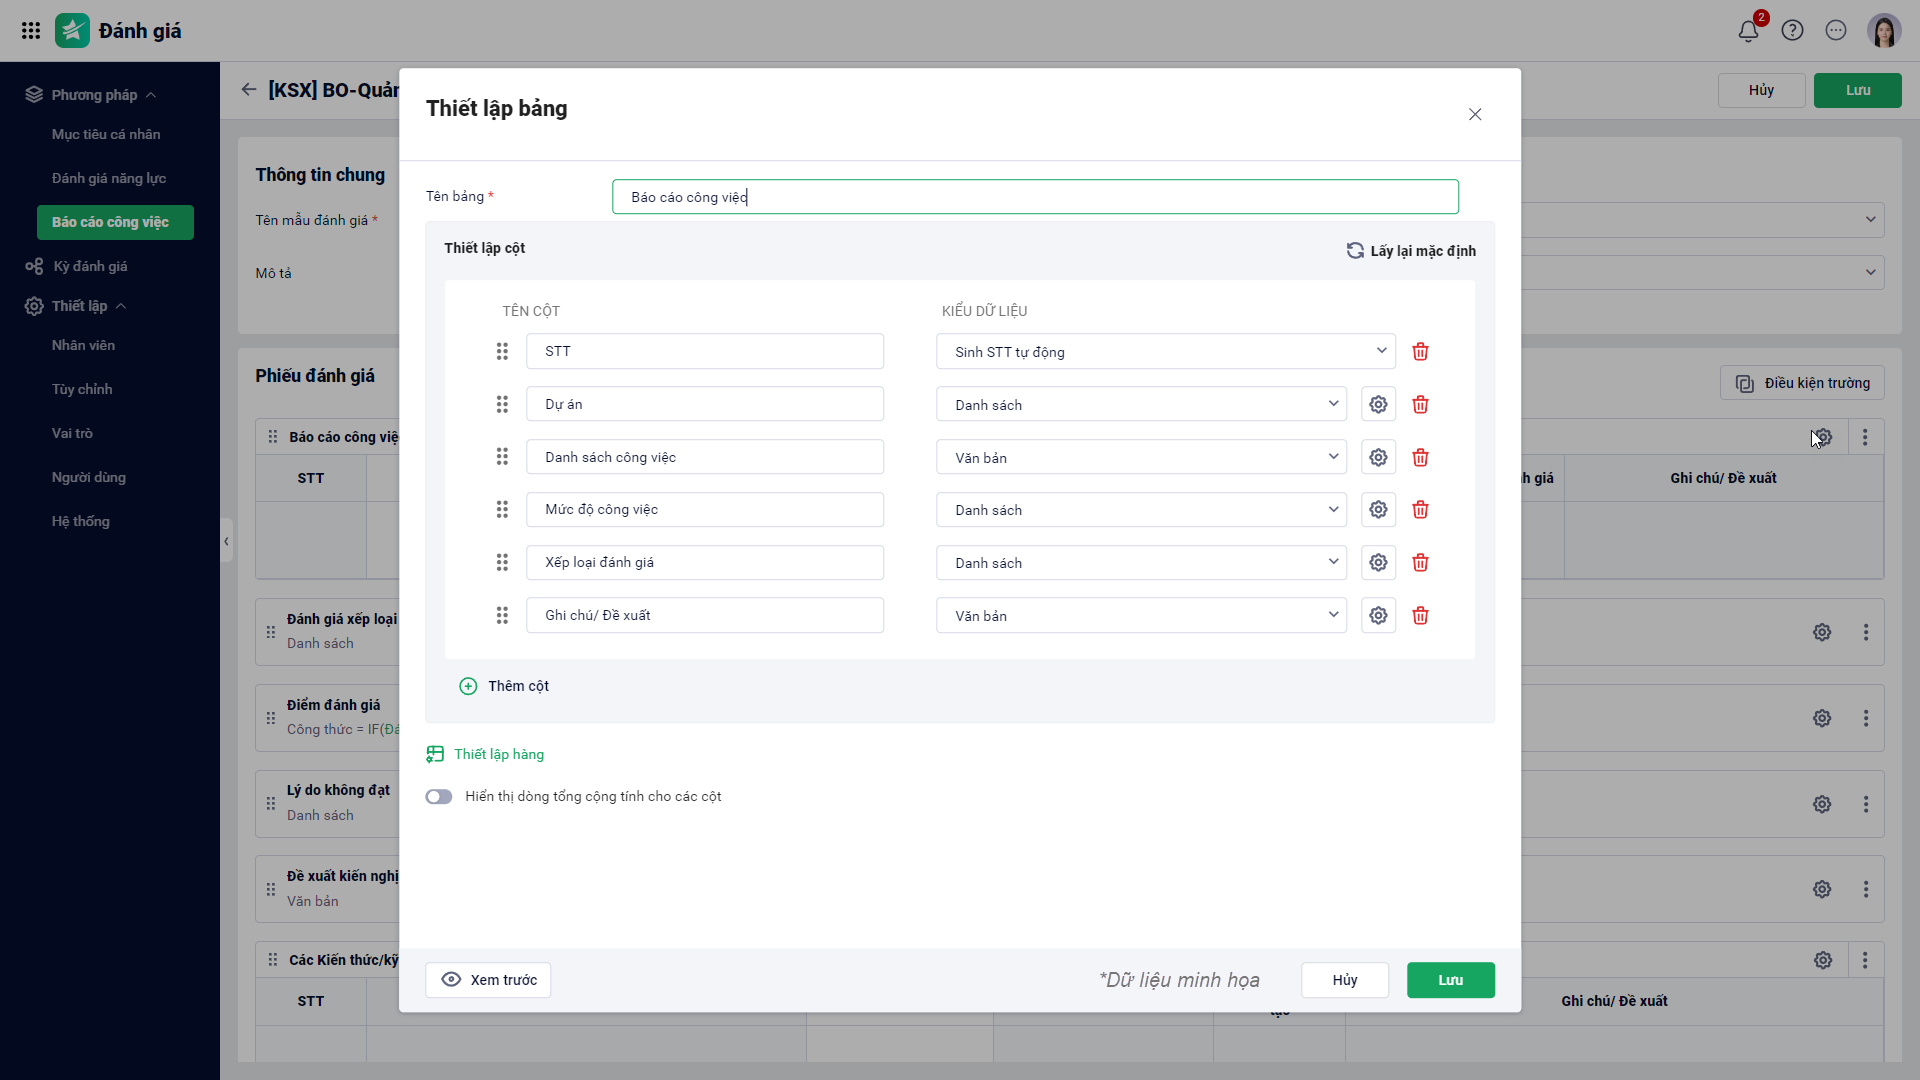This screenshot has height=1080, width=1920.
Task: Click Xem trước preview button
Action: click(488, 980)
